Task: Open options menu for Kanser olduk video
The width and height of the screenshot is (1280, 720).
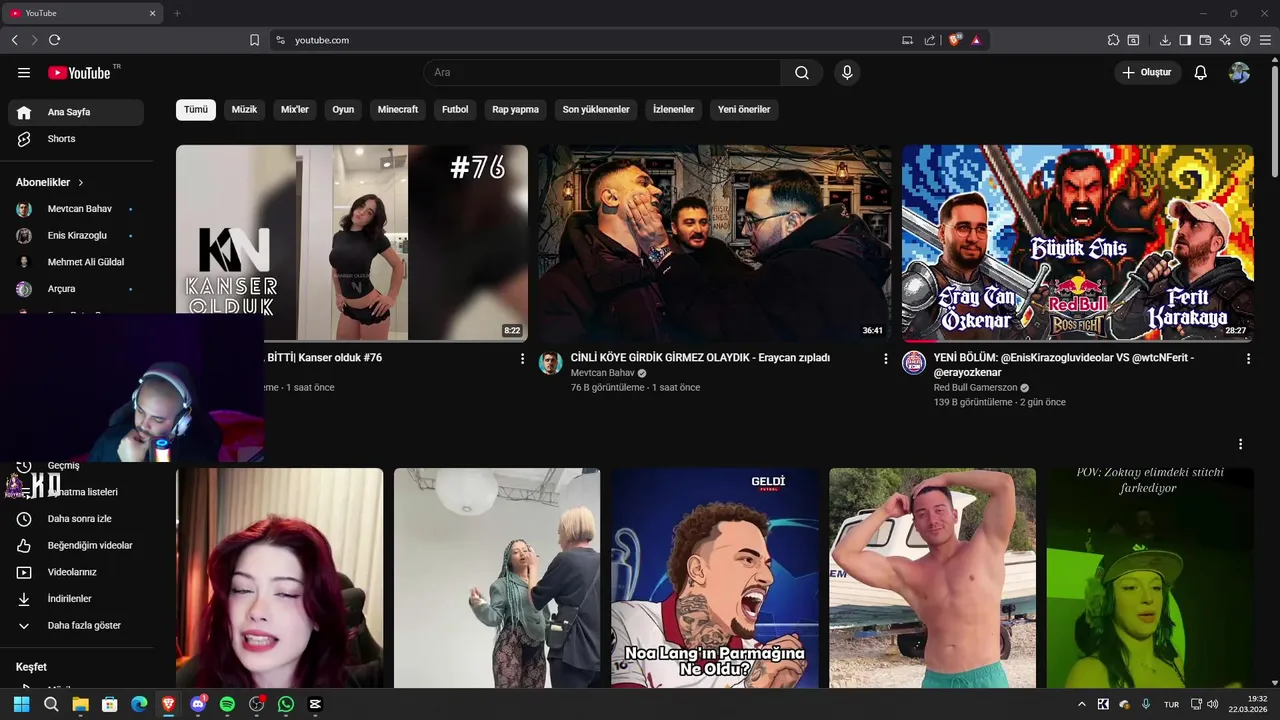Action: 522,358
